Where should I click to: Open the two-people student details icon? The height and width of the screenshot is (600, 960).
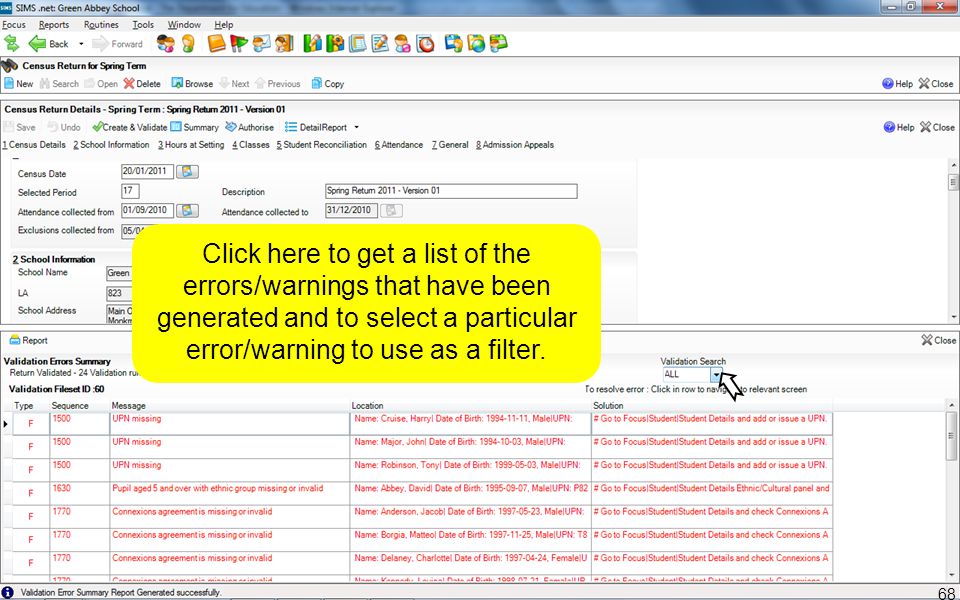(165, 43)
